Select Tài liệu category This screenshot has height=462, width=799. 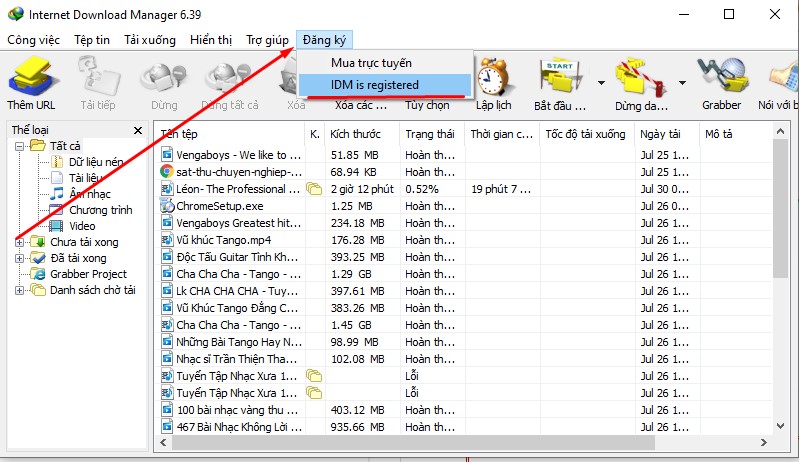point(85,178)
